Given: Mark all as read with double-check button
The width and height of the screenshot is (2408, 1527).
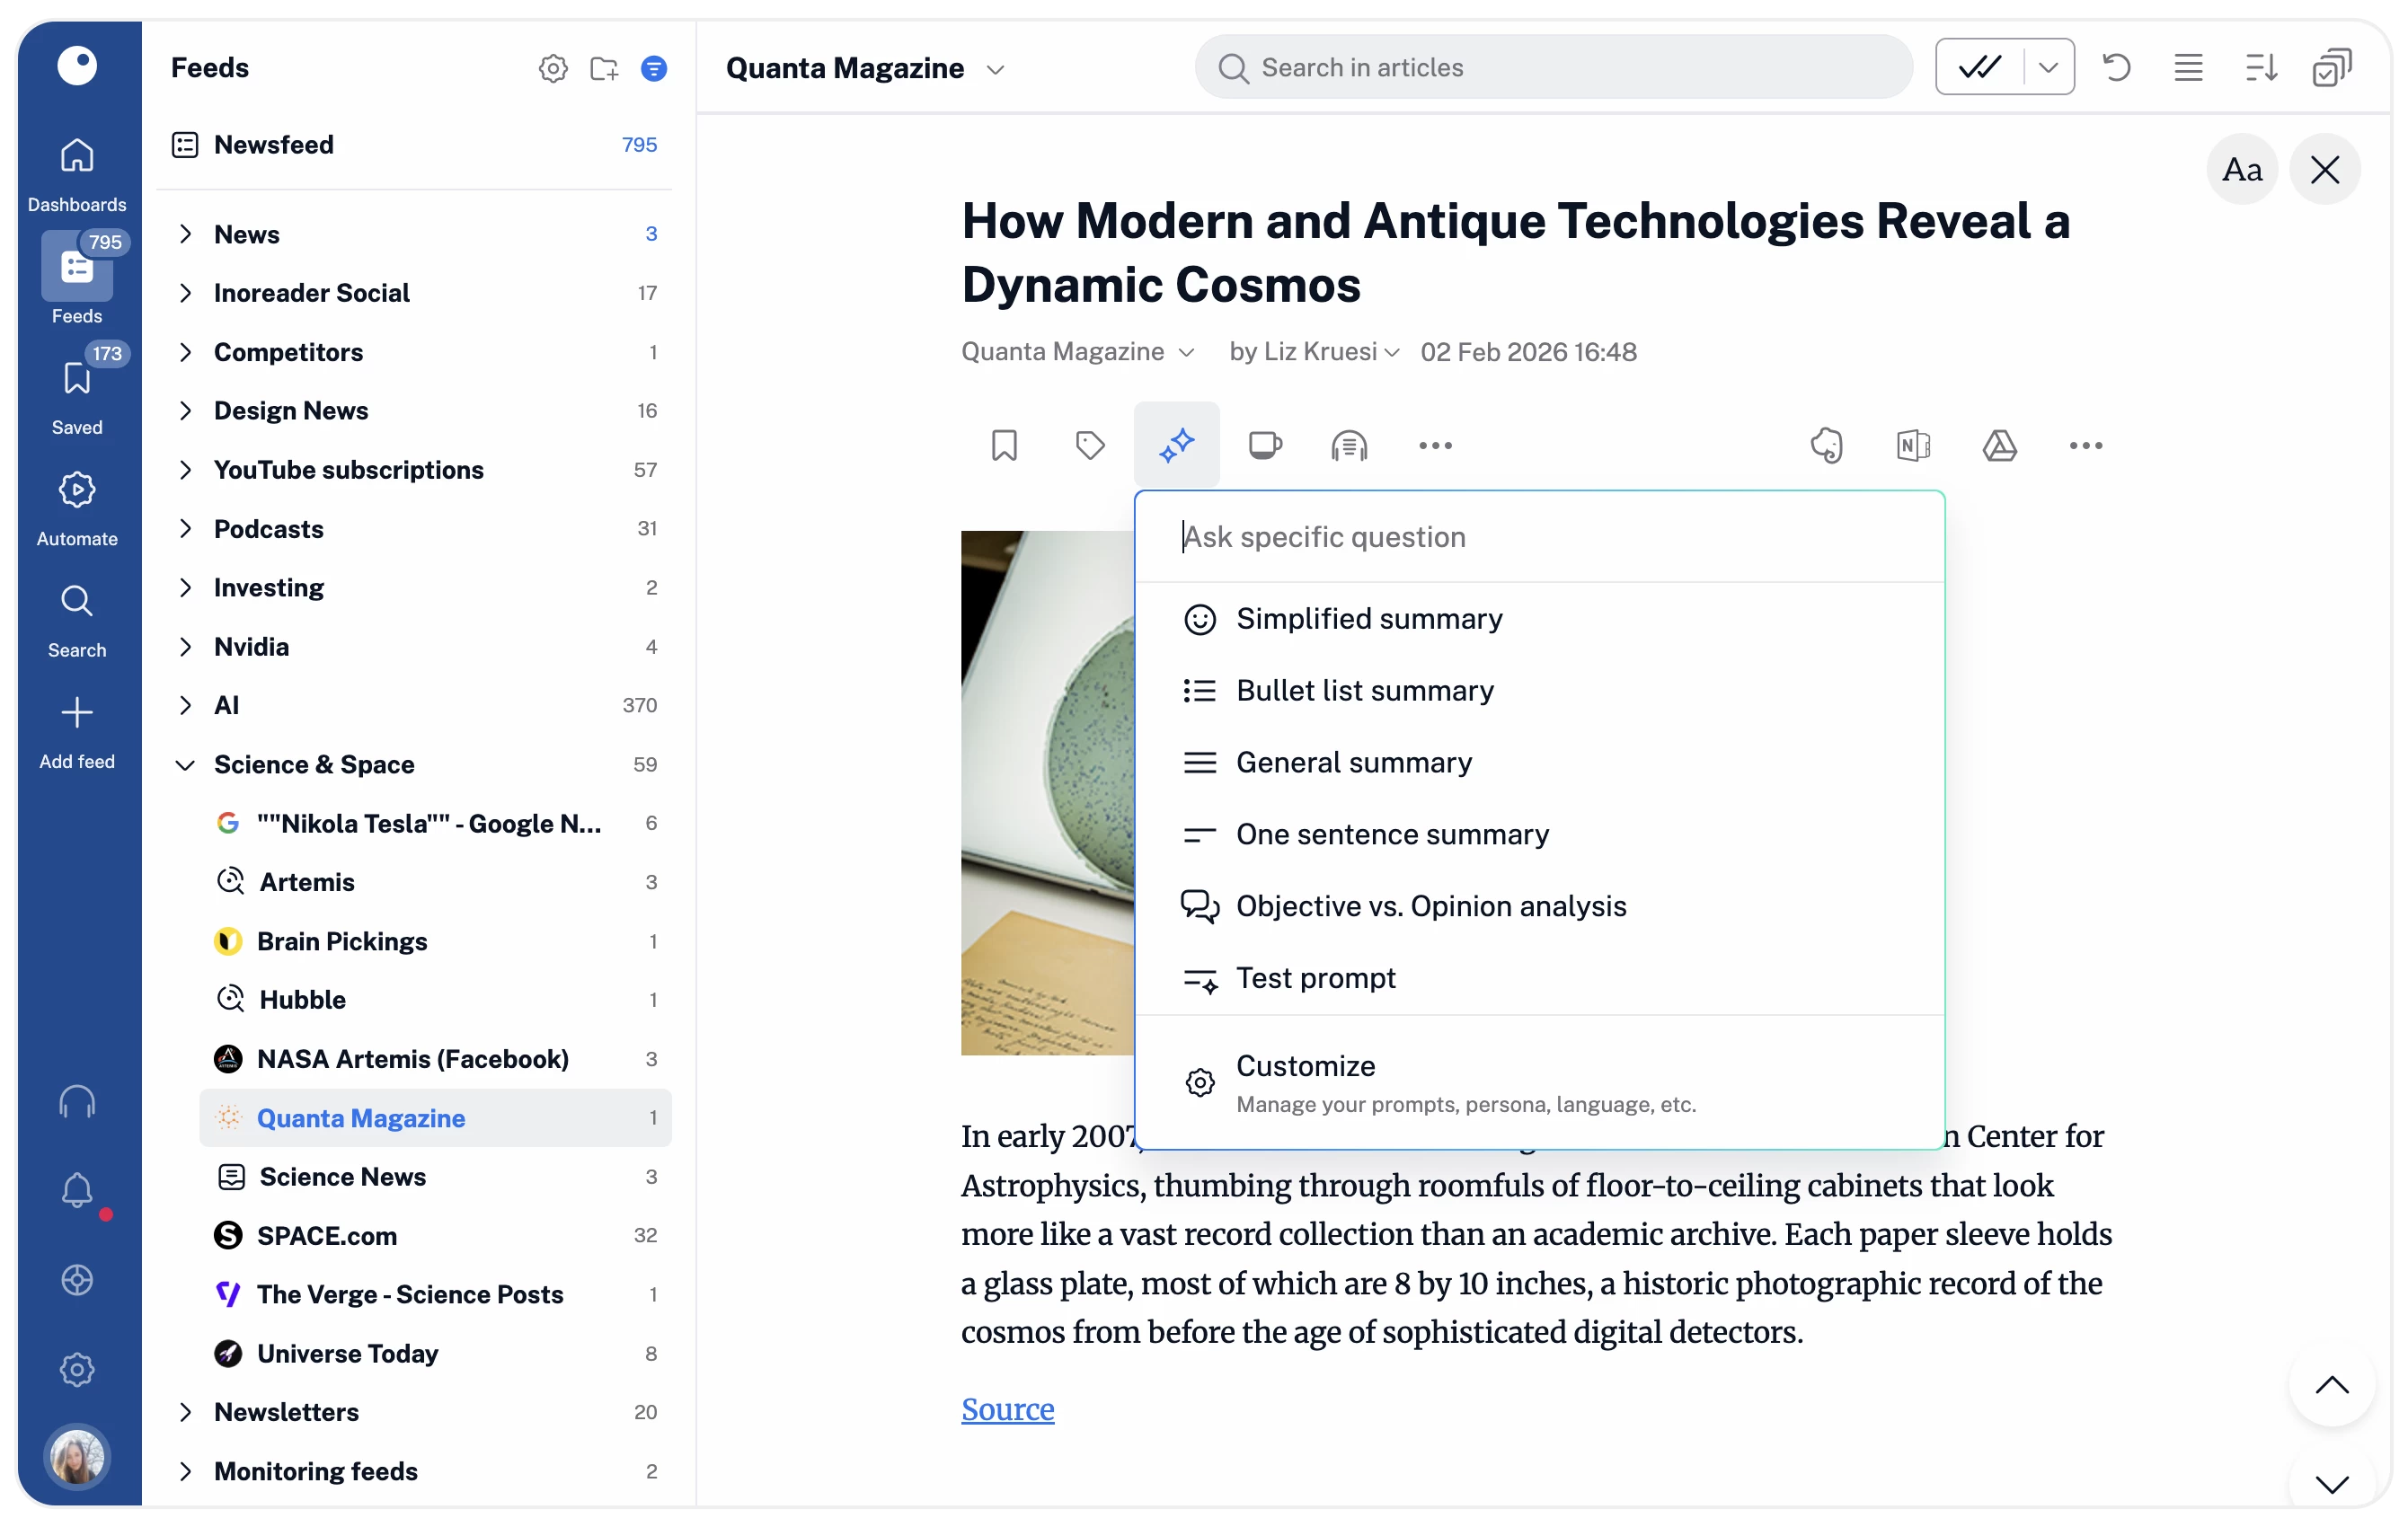Looking at the screenshot, I should click(1980, 67).
